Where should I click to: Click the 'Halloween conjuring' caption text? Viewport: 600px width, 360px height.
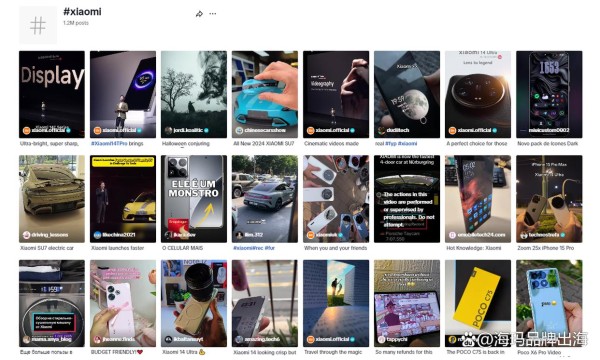click(x=186, y=143)
